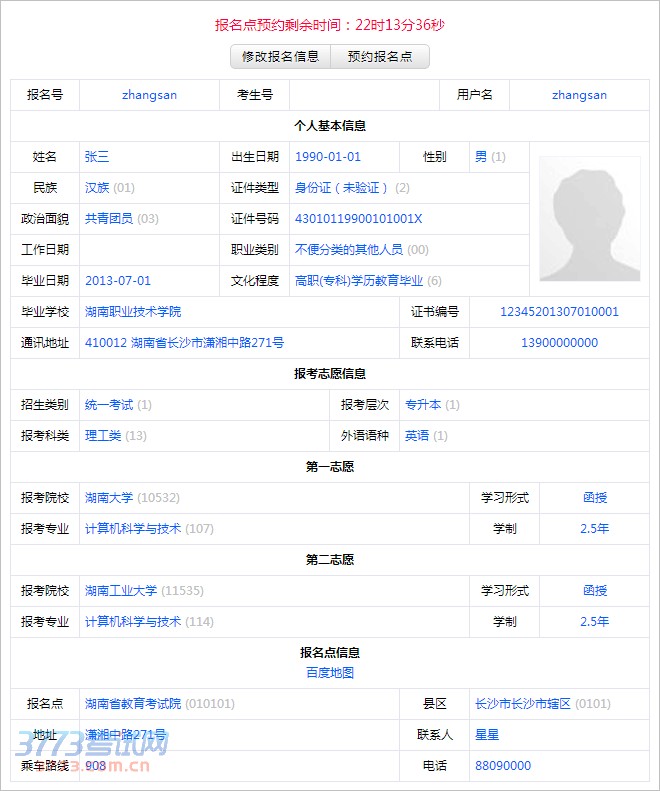Image resolution: width=660 pixels, height=791 pixels.
Task: Click second choice school 湖南工业大学
Action: [121, 591]
